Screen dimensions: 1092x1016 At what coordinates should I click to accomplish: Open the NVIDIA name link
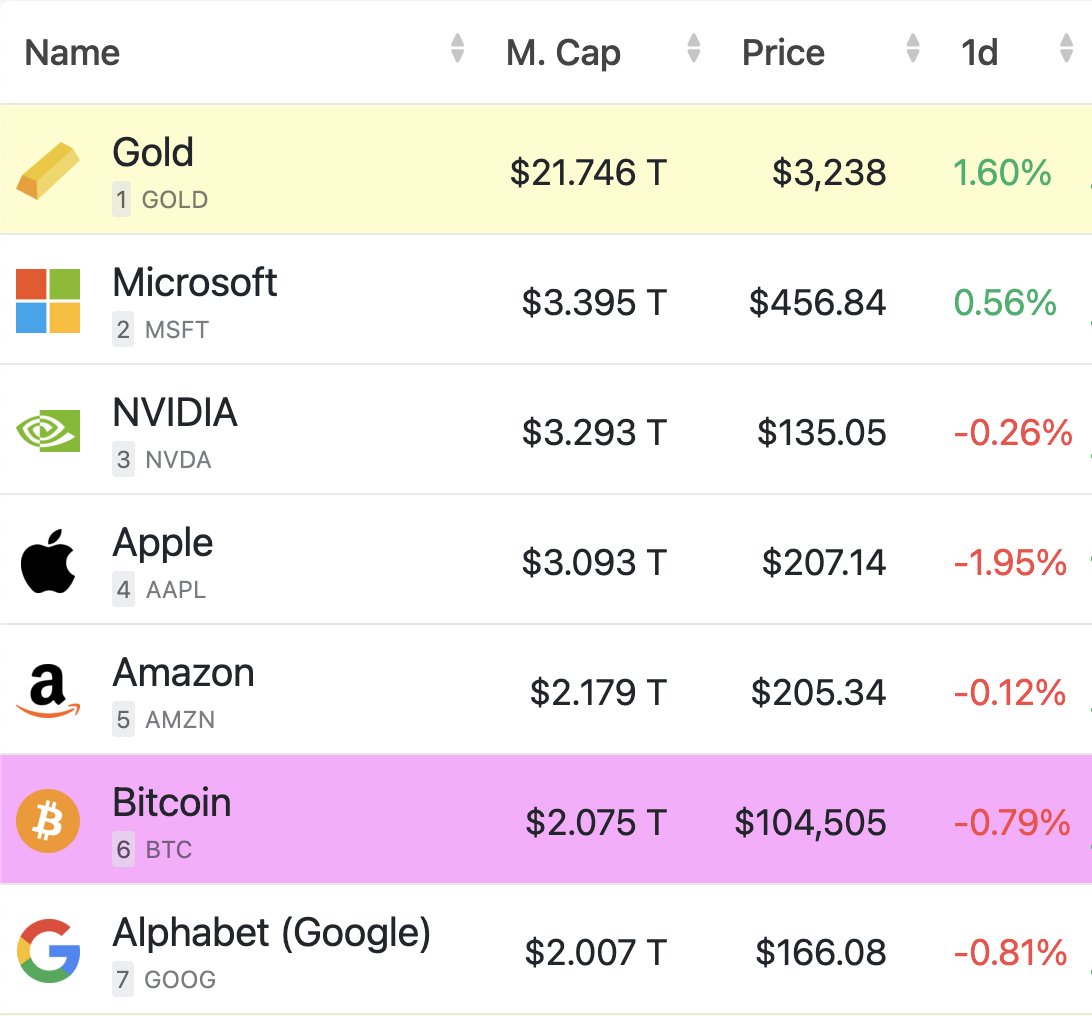175,413
